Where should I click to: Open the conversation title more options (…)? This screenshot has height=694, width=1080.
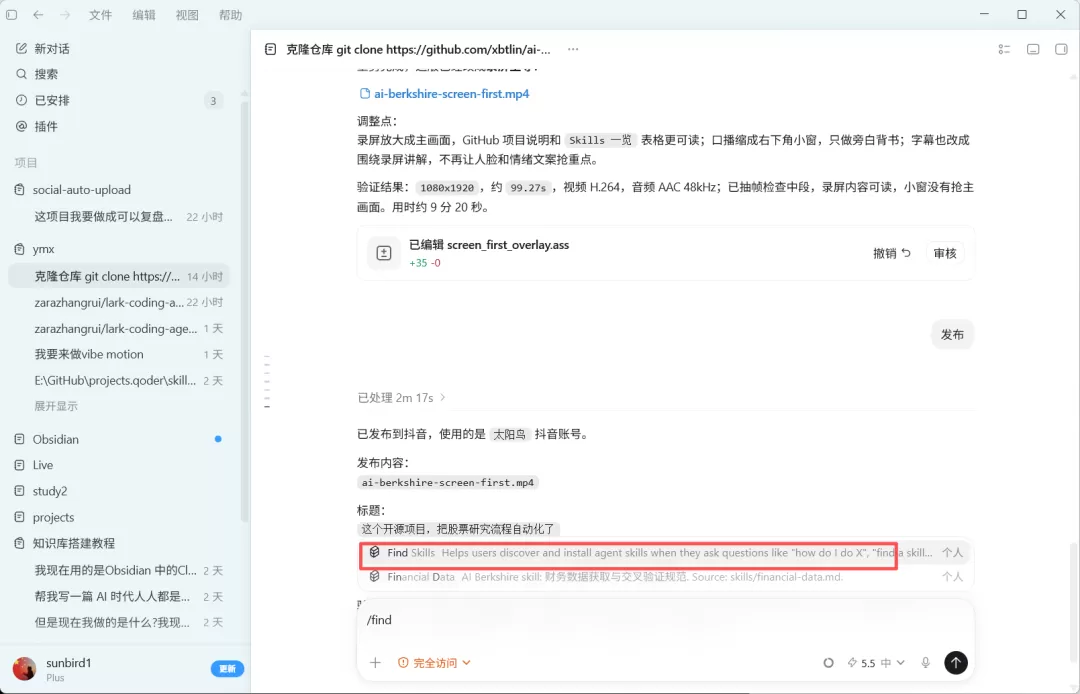click(x=573, y=49)
